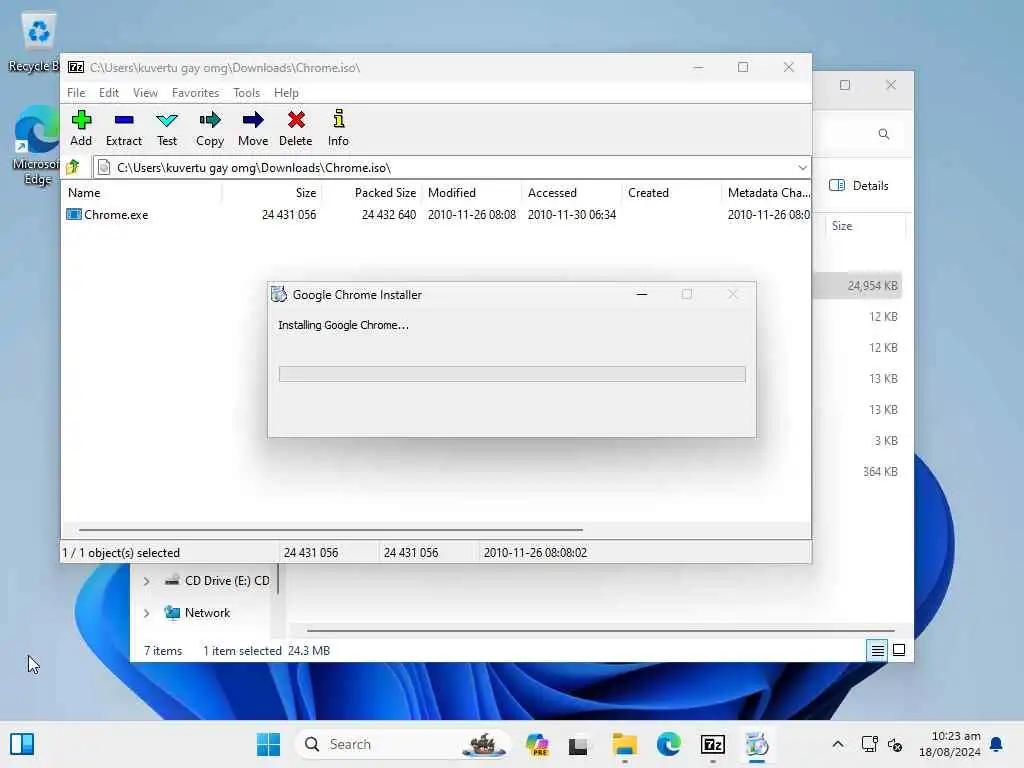Expand the Network tree node
The height and width of the screenshot is (768, 1024).
(146, 613)
